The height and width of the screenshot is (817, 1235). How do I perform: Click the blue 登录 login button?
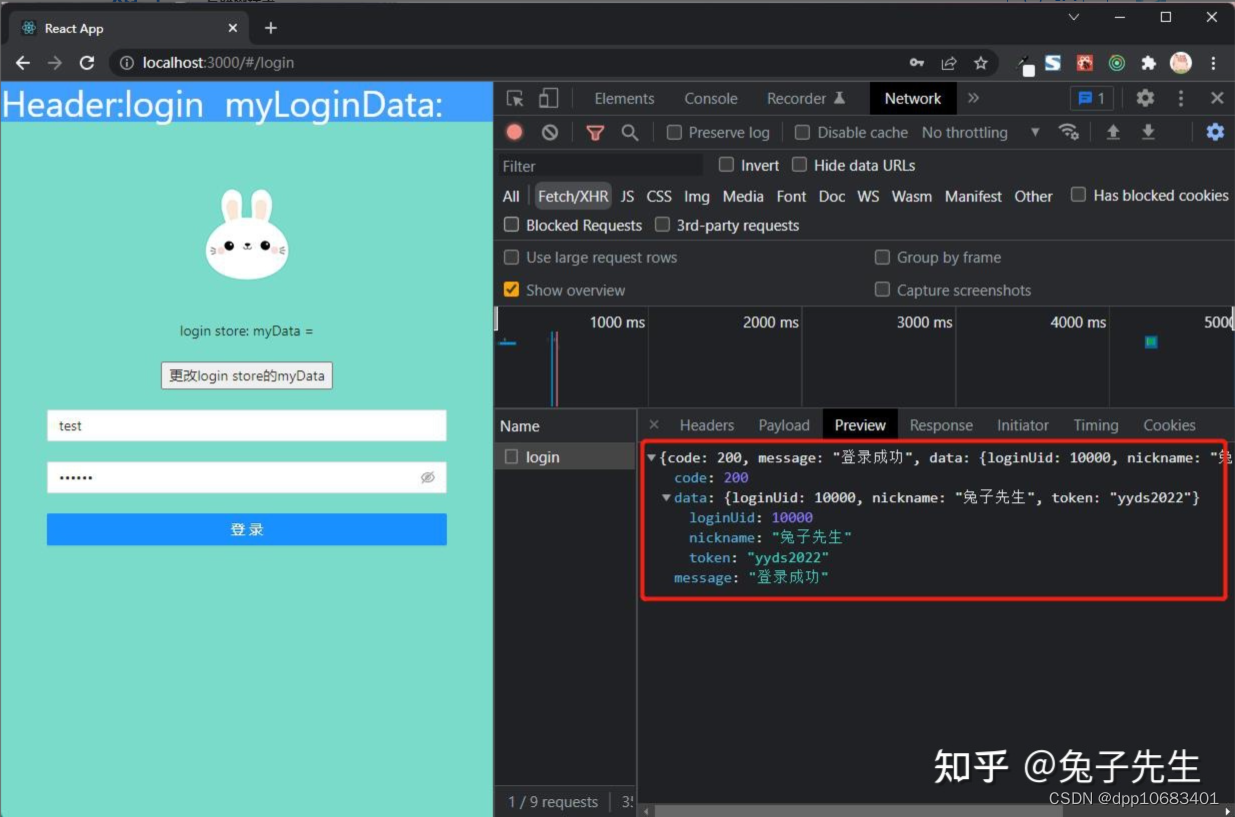pyautogui.click(x=246, y=530)
